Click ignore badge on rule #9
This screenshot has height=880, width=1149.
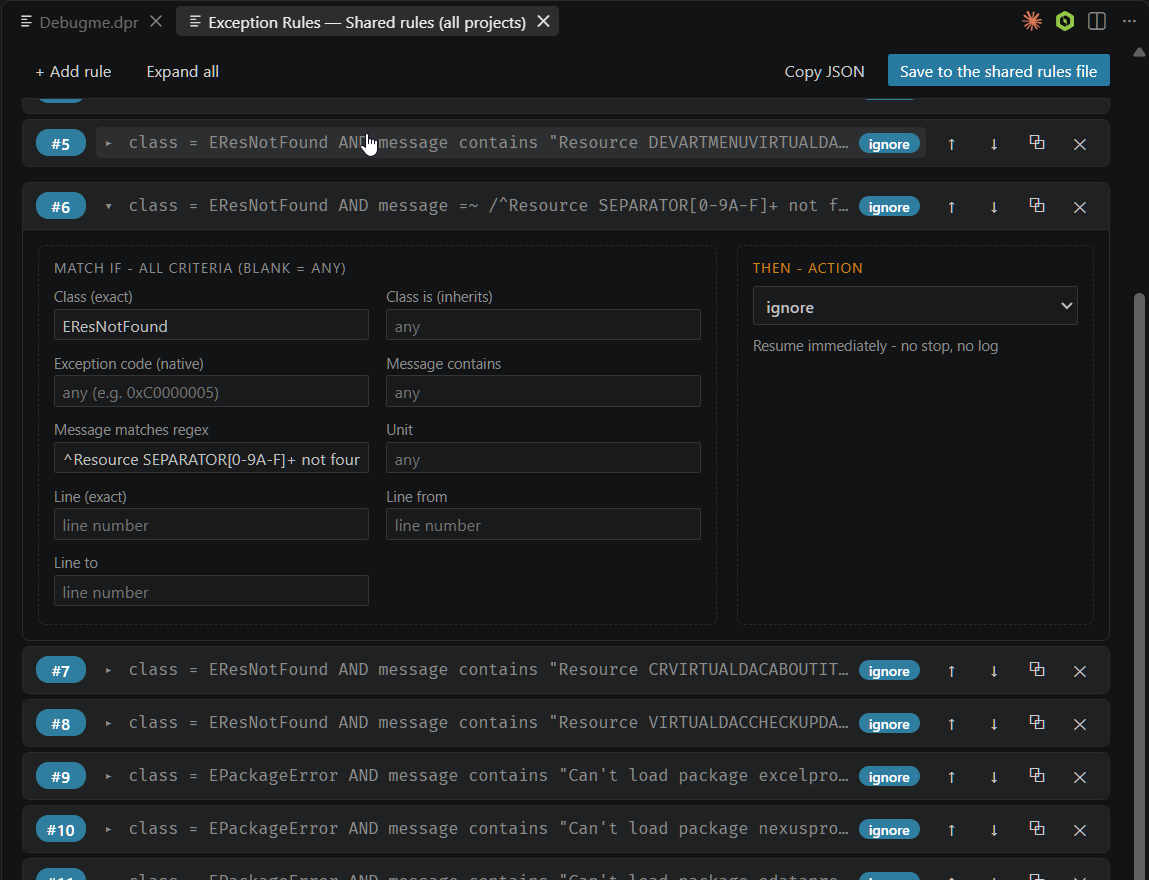point(889,777)
